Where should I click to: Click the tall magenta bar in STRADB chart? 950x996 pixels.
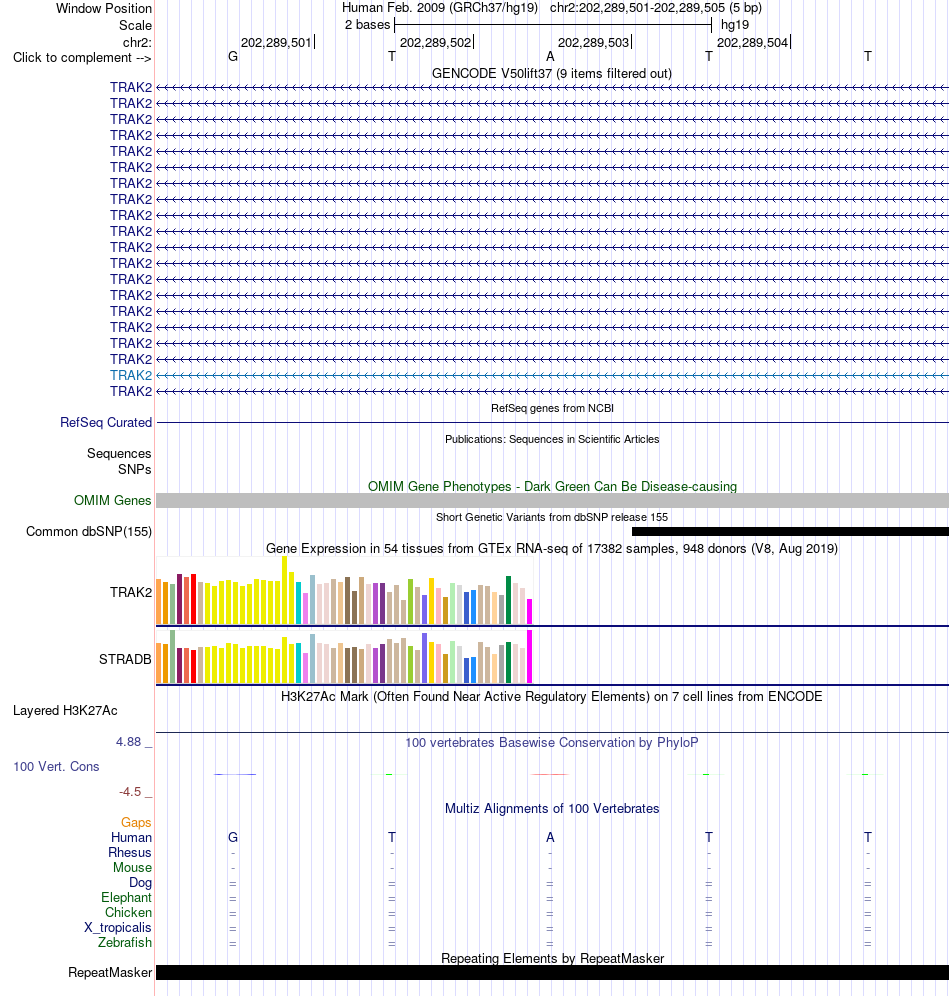click(530, 656)
